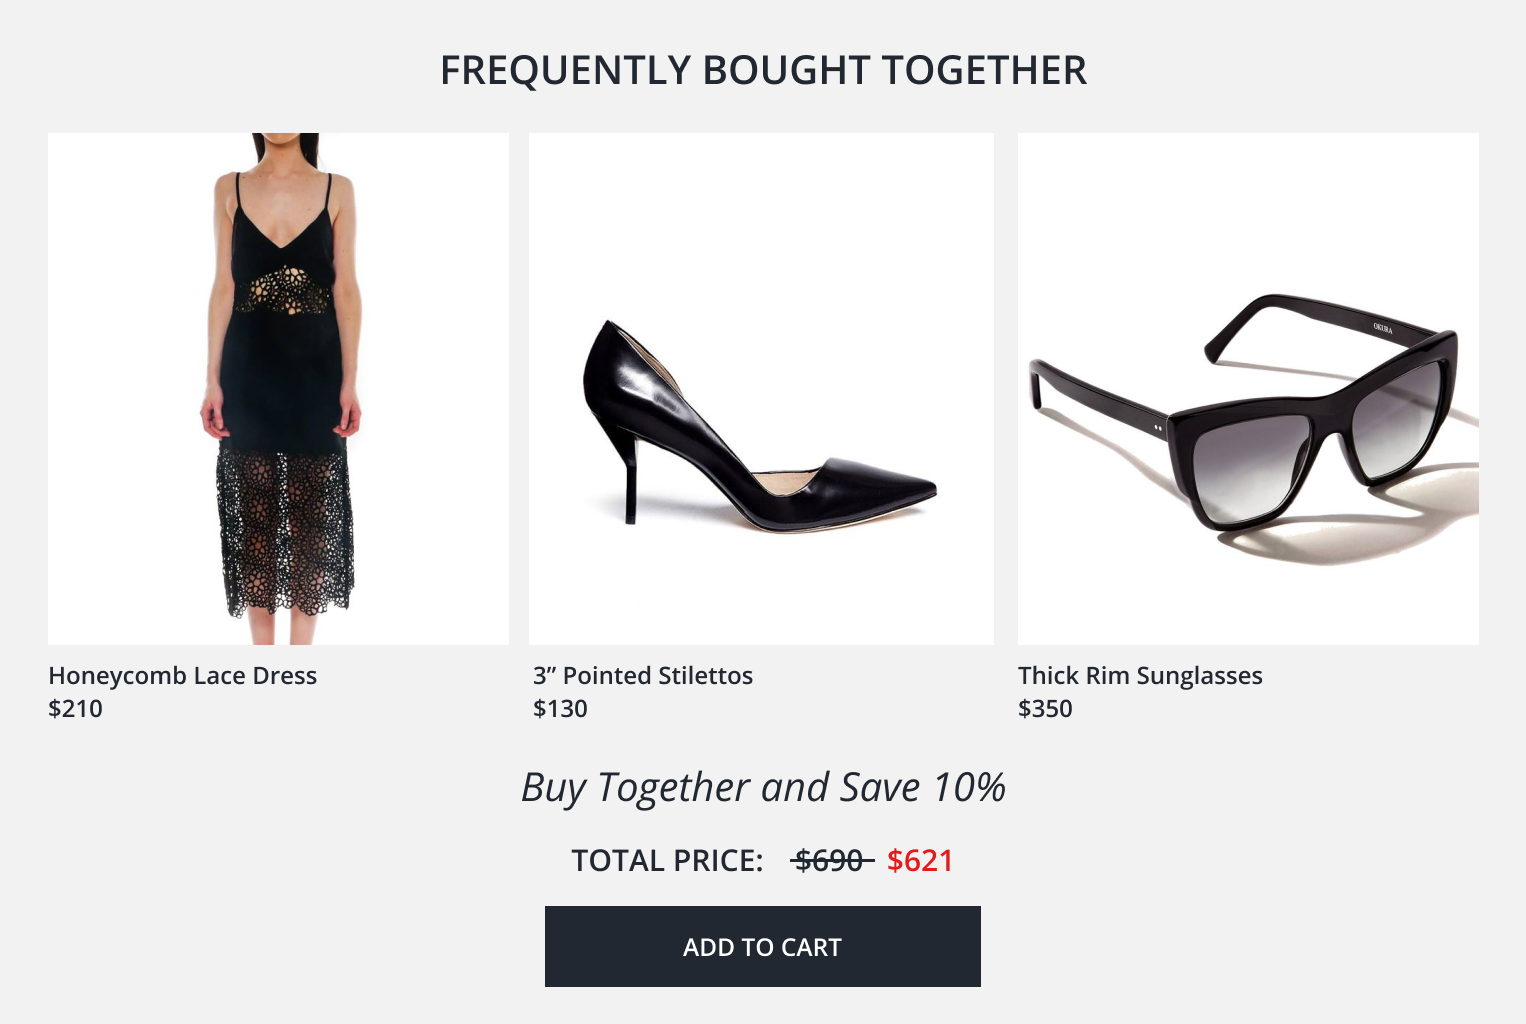
Task: Click the Honeycomb Lace Dress title link
Action: click(x=183, y=676)
